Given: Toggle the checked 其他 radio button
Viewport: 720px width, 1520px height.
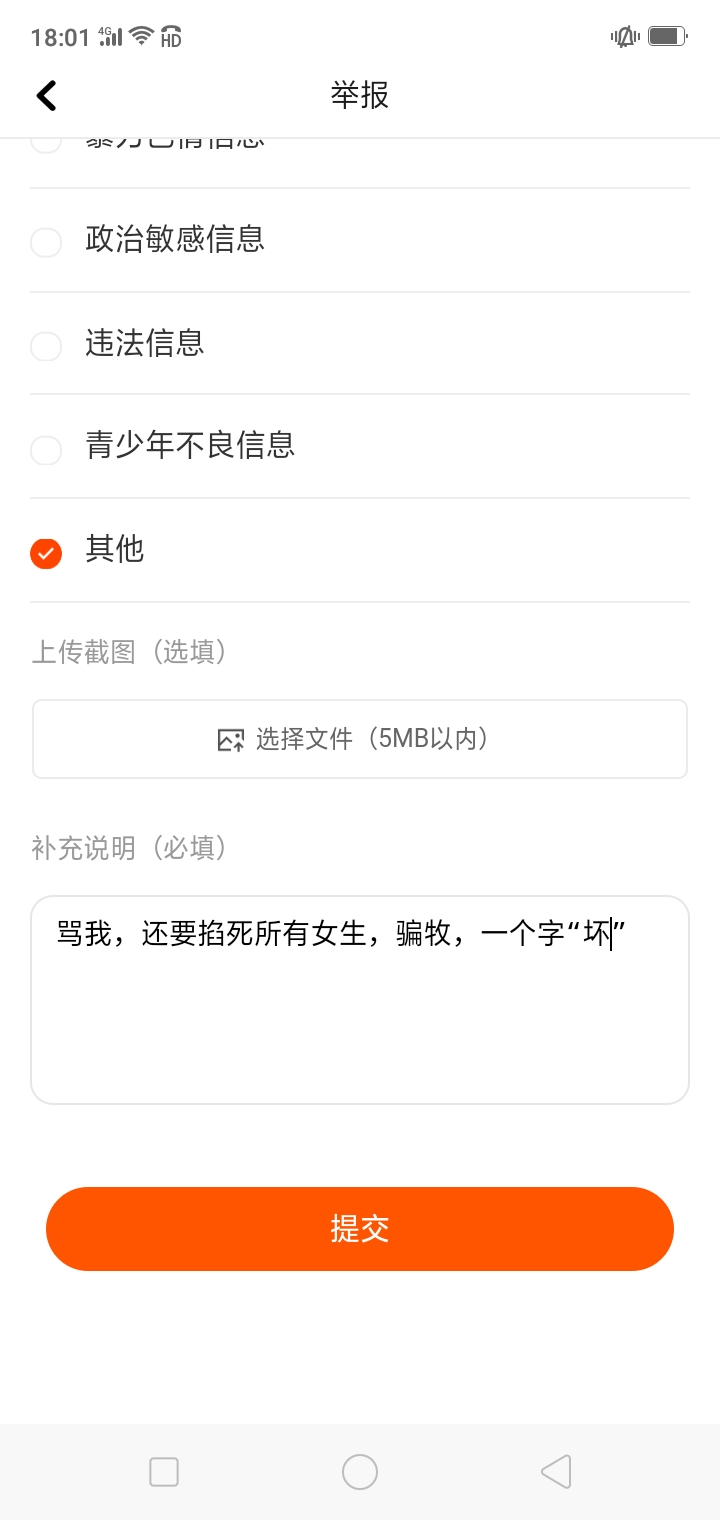Looking at the screenshot, I should coord(46,553).
